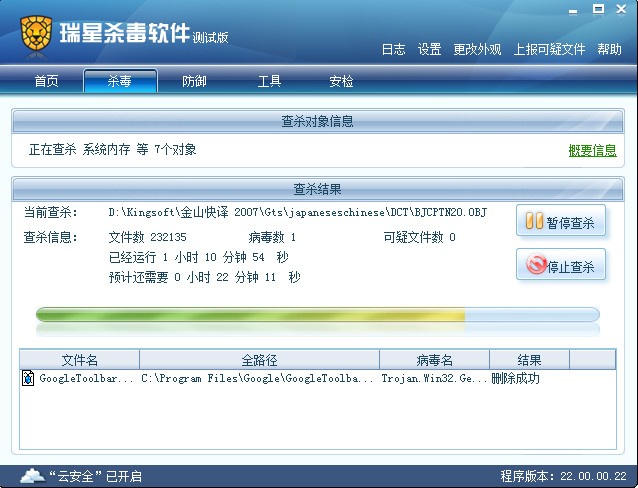Open 更改外观 option
The height and width of the screenshot is (488, 638).
[477, 50]
